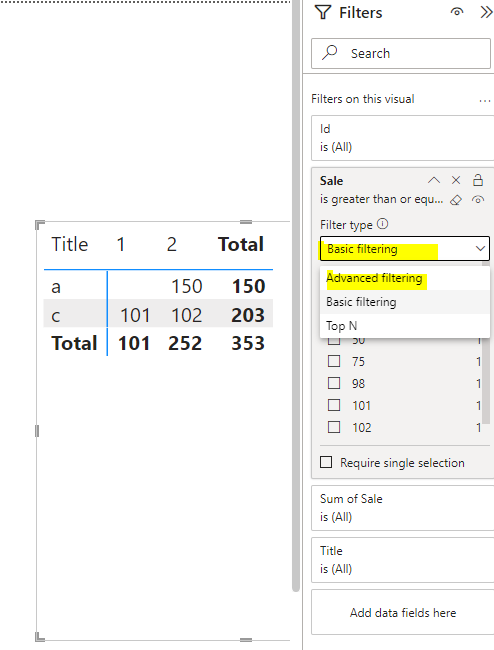Click the Title column header in matrix
Screen dimensions: 494x650
70,244
